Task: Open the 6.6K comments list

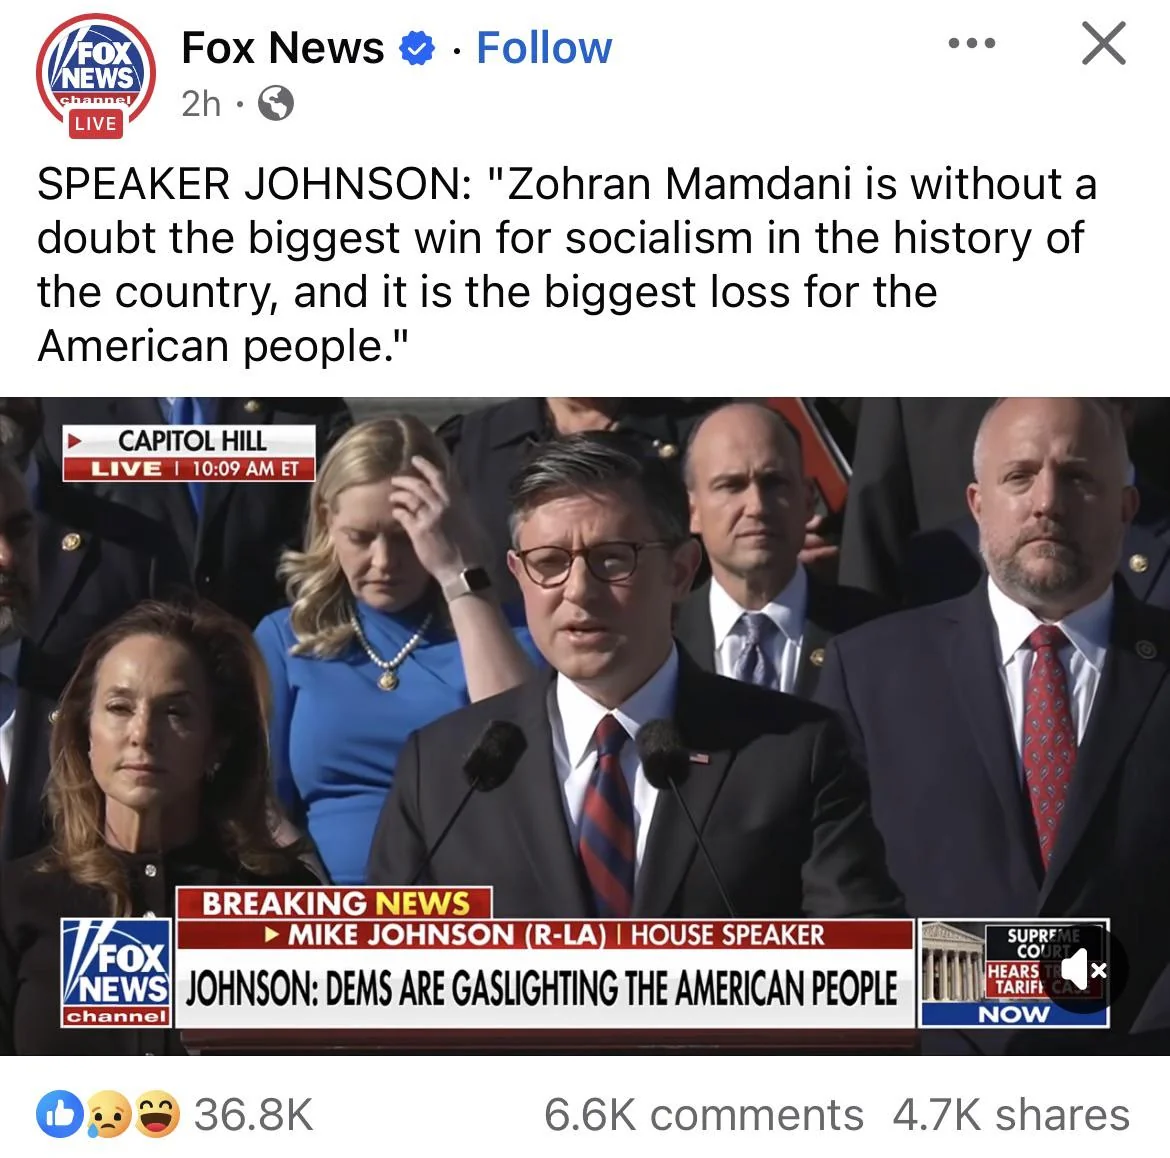Action: pyautogui.click(x=704, y=1115)
